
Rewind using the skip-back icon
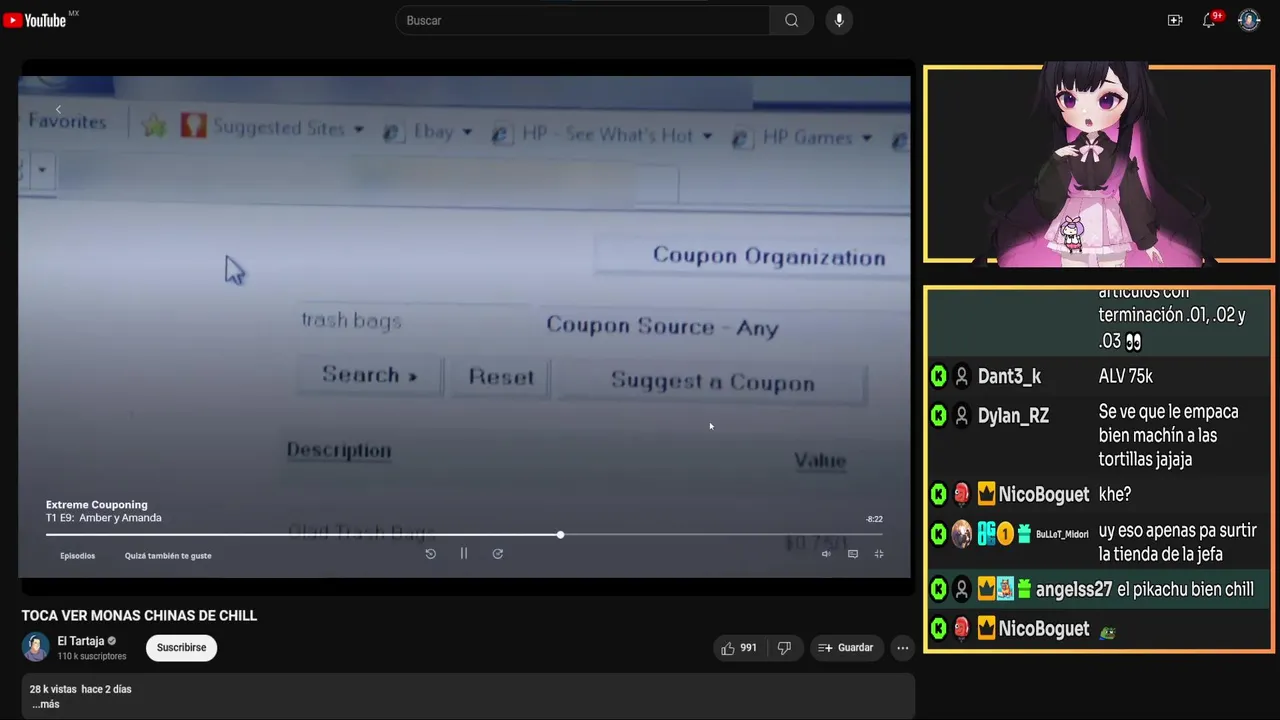pos(430,553)
